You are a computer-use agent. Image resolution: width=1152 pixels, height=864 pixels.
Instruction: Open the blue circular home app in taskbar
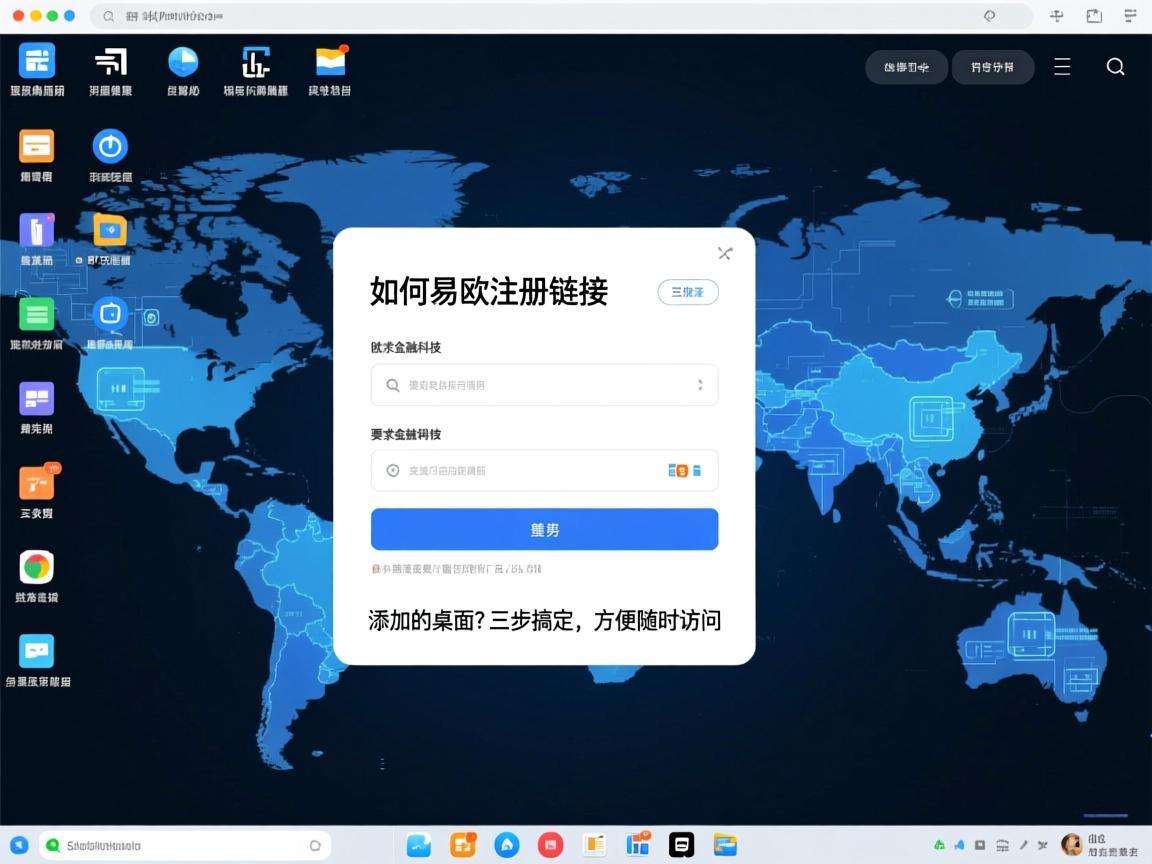[x=506, y=845]
